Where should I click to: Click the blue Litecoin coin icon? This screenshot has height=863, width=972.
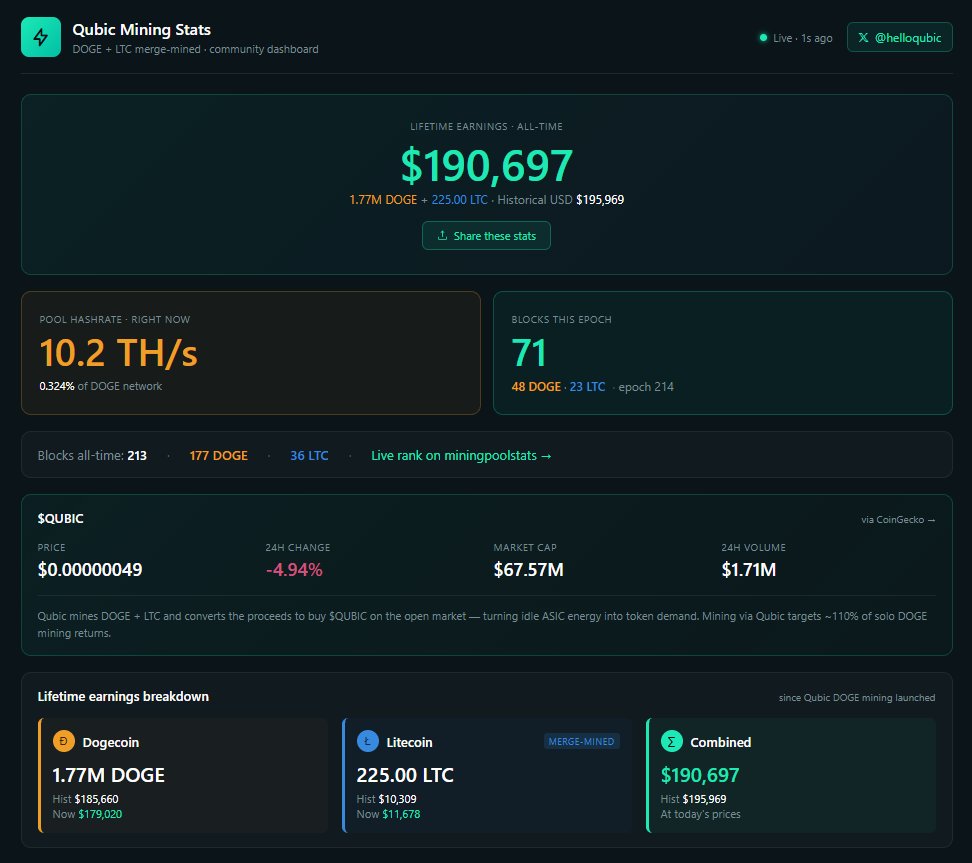click(x=368, y=741)
